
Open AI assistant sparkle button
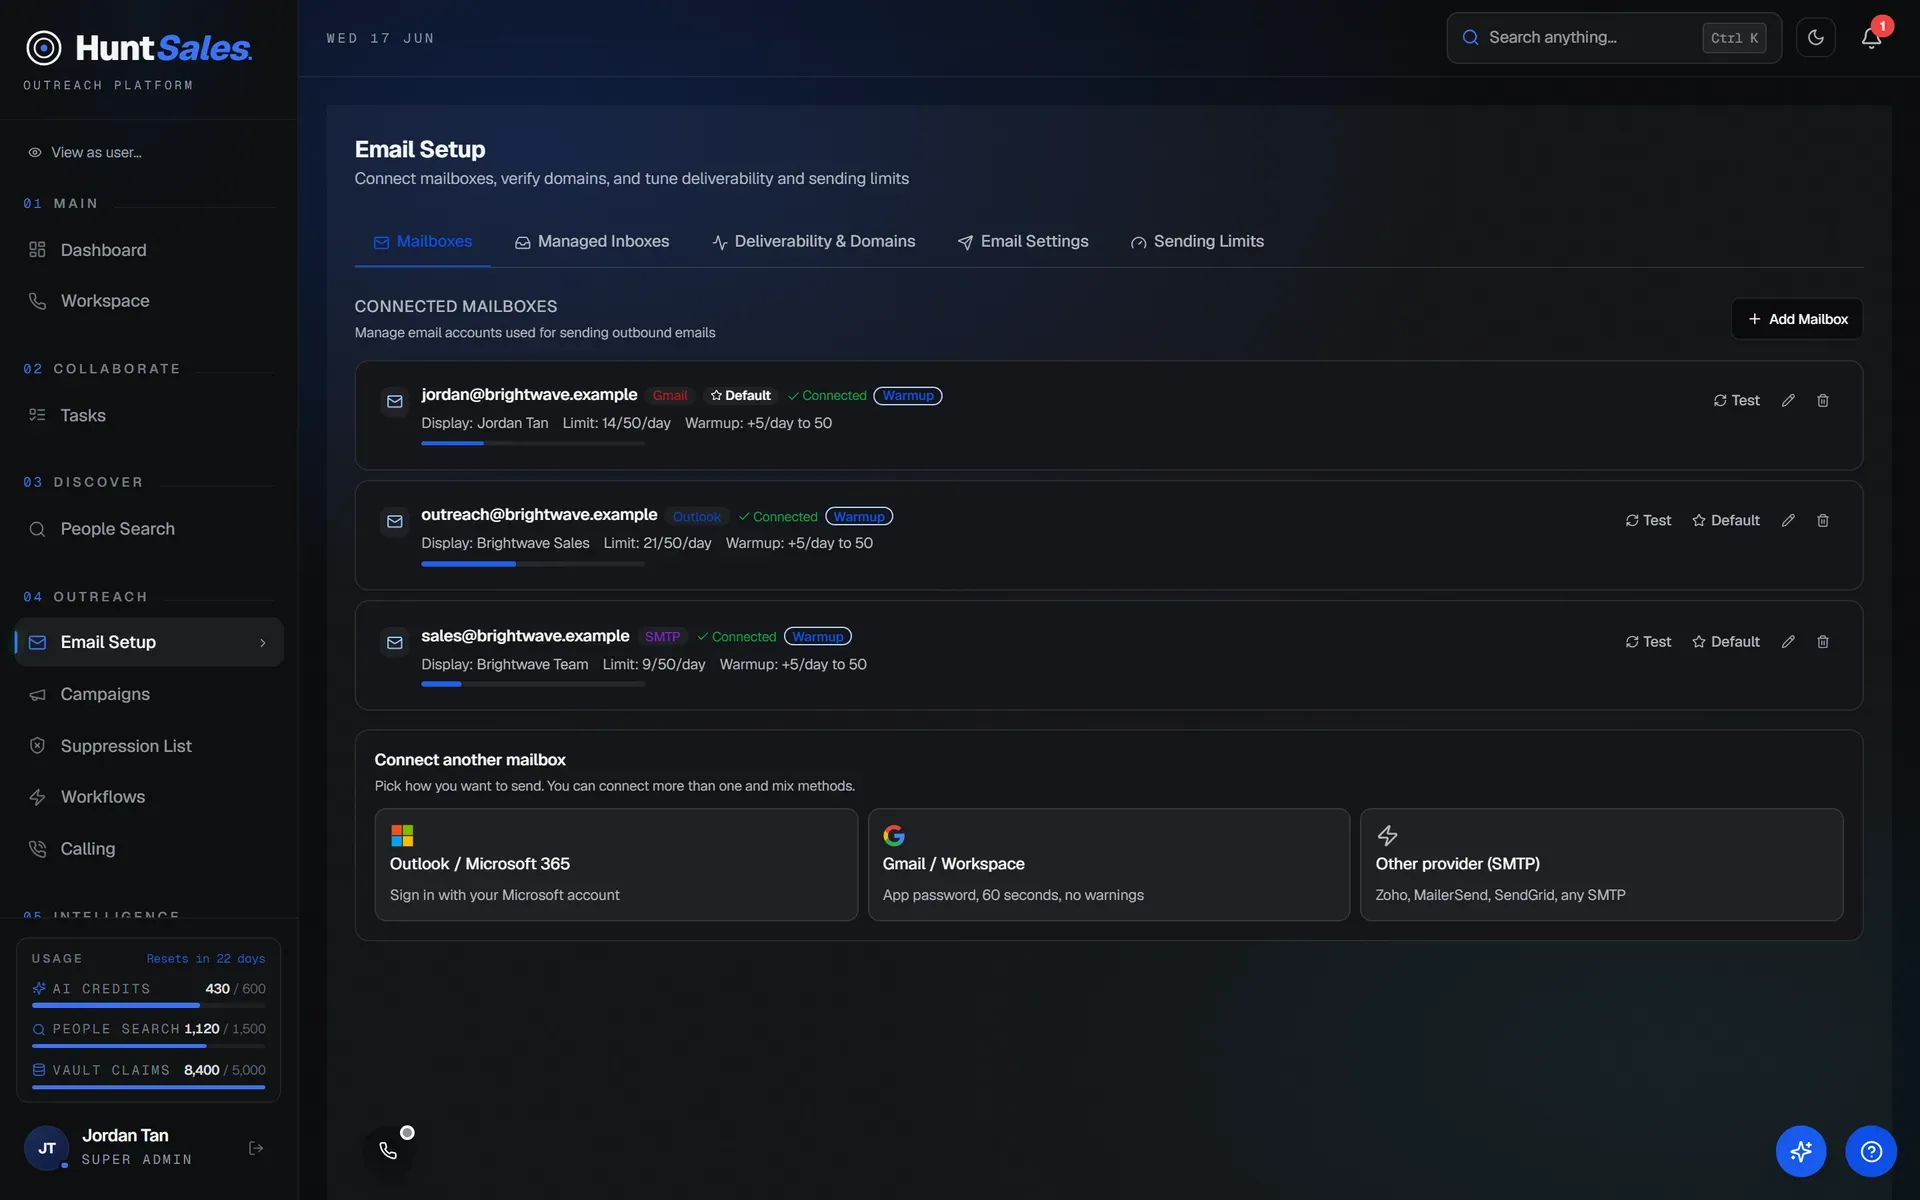click(x=1801, y=1152)
